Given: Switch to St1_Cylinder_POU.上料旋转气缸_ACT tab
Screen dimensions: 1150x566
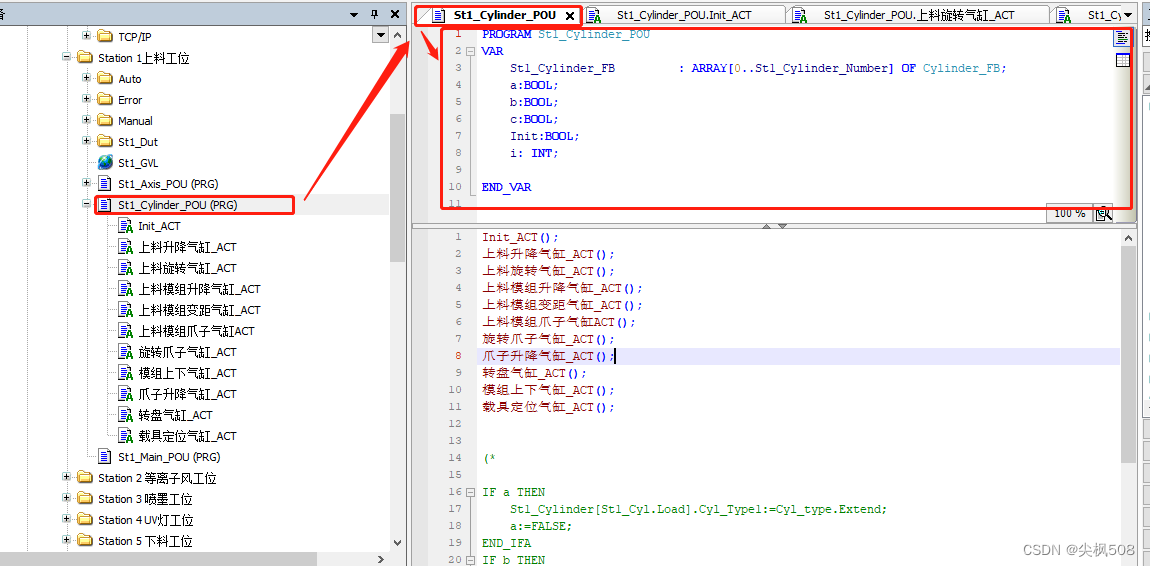Looking at the screenshot, I should point(918,15).
